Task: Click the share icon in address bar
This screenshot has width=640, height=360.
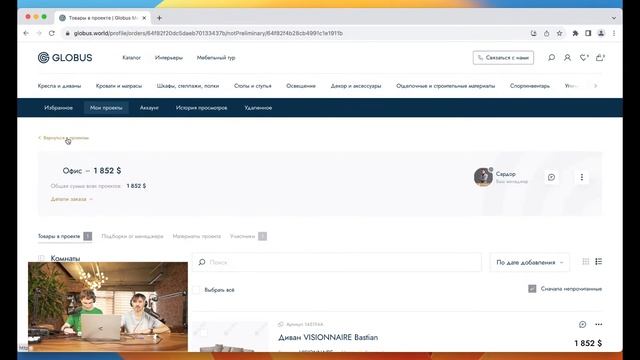Action: pos(547,33)
